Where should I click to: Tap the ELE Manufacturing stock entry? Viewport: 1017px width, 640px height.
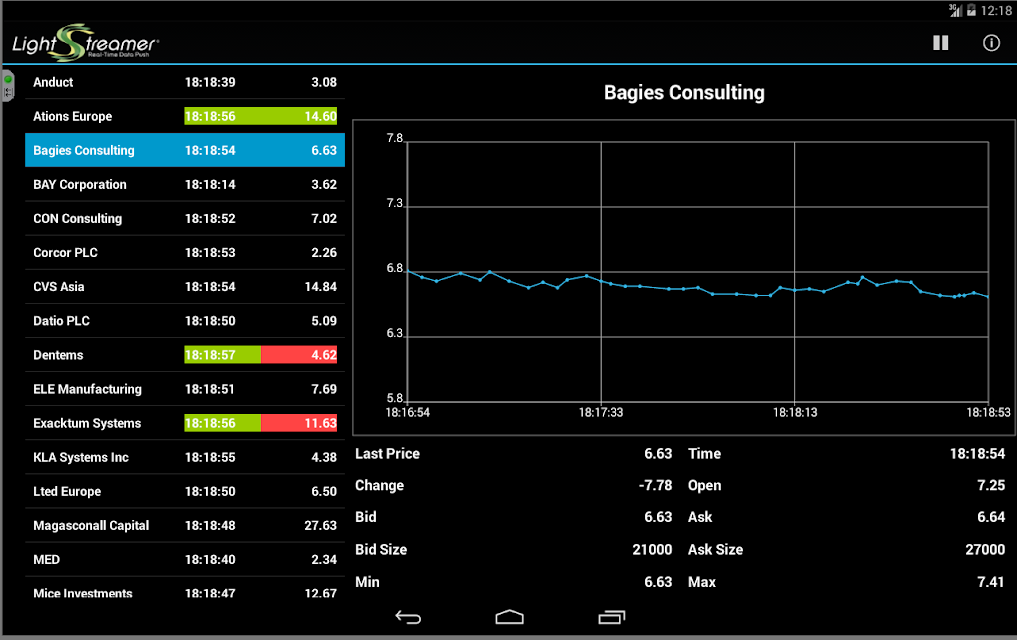coord(185,389)
